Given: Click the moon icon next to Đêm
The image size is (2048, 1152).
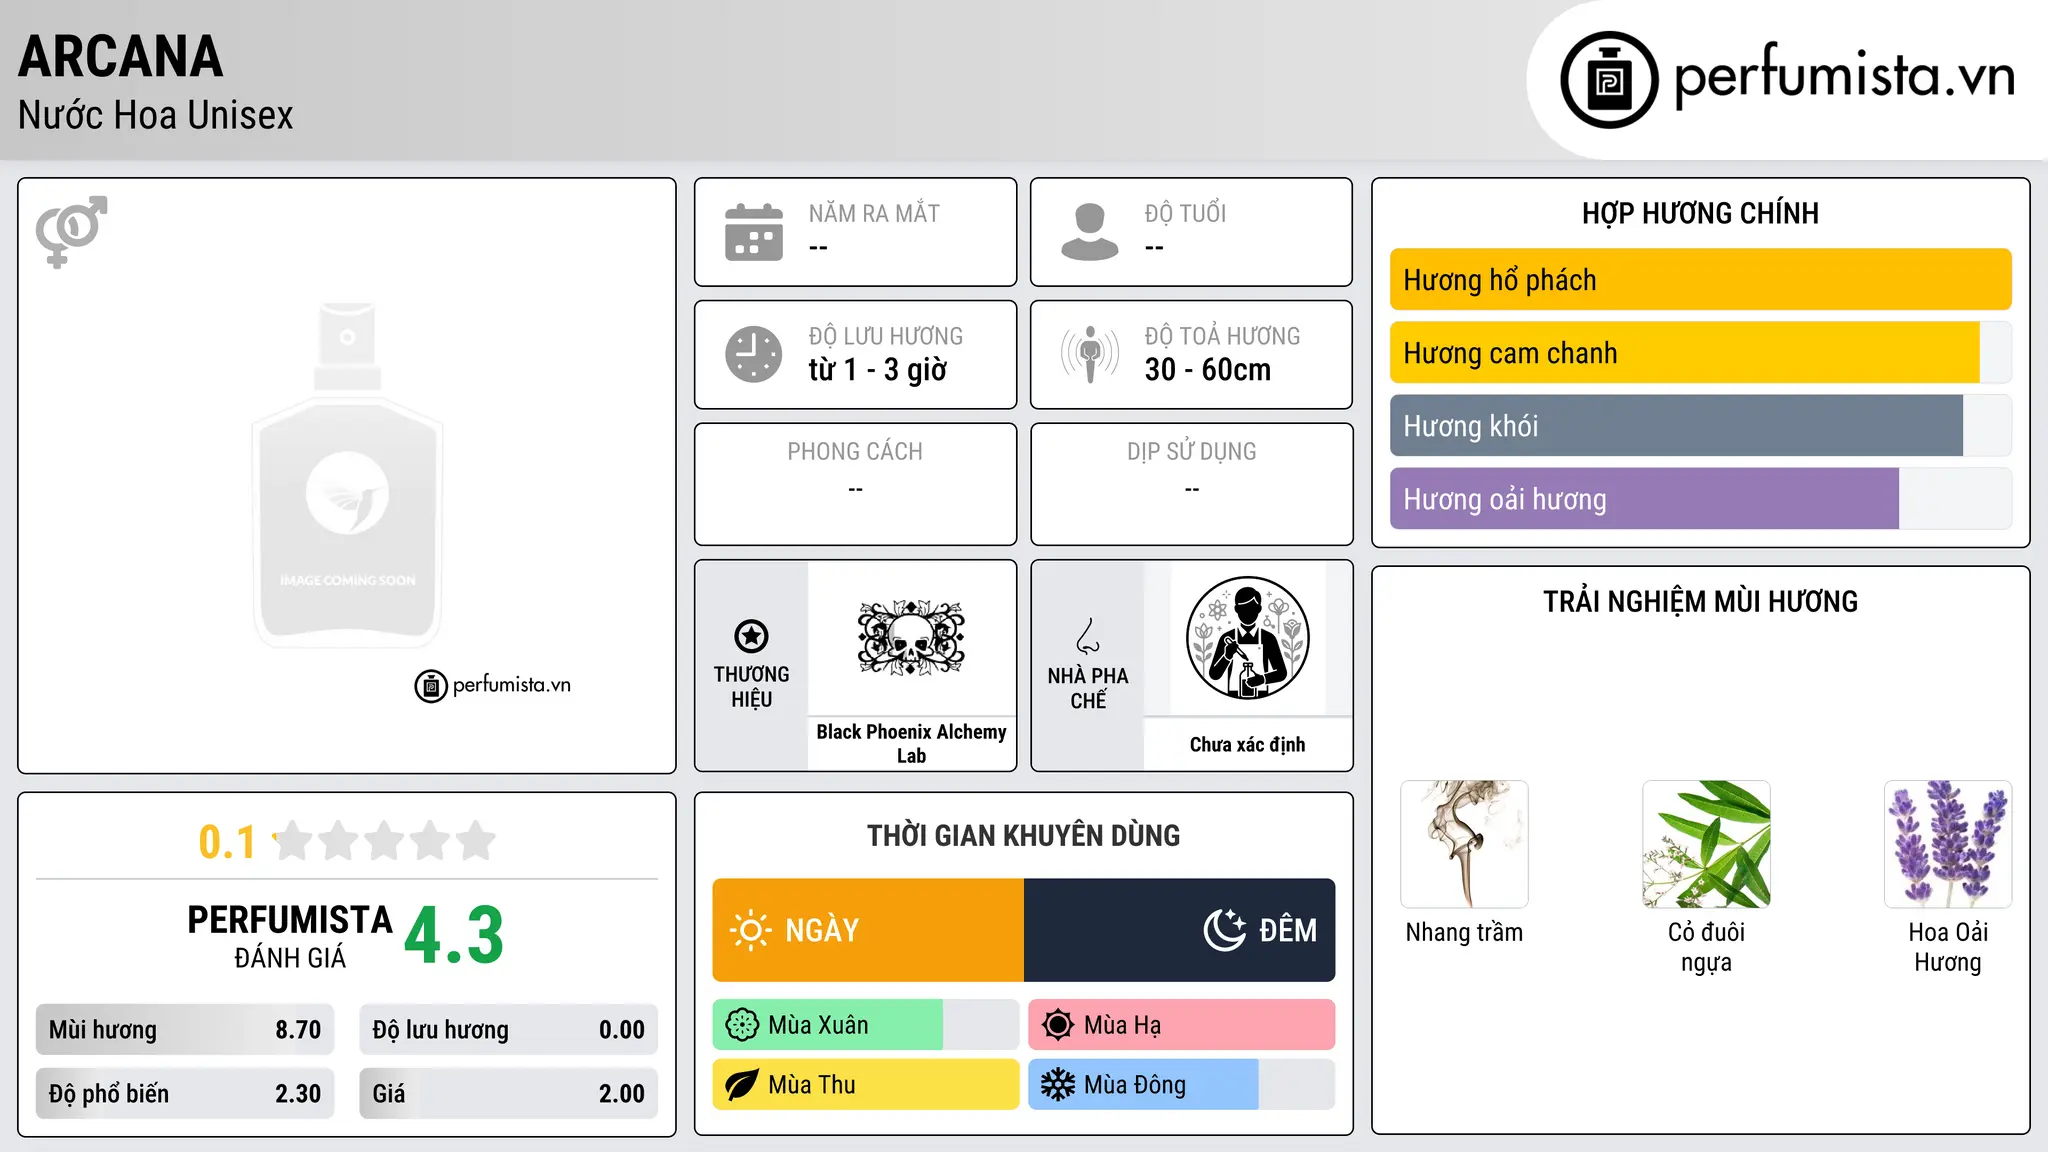Looking at the screenshot, I should click(x=1224, y=930).
